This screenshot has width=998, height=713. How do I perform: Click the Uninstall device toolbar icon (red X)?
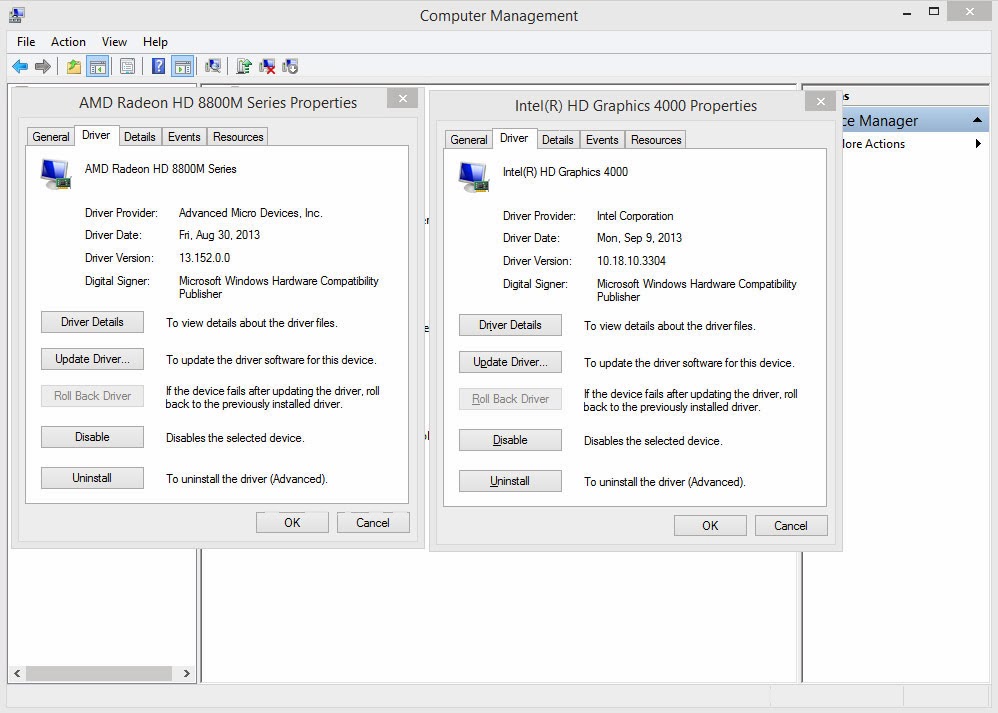click(267, 66)
